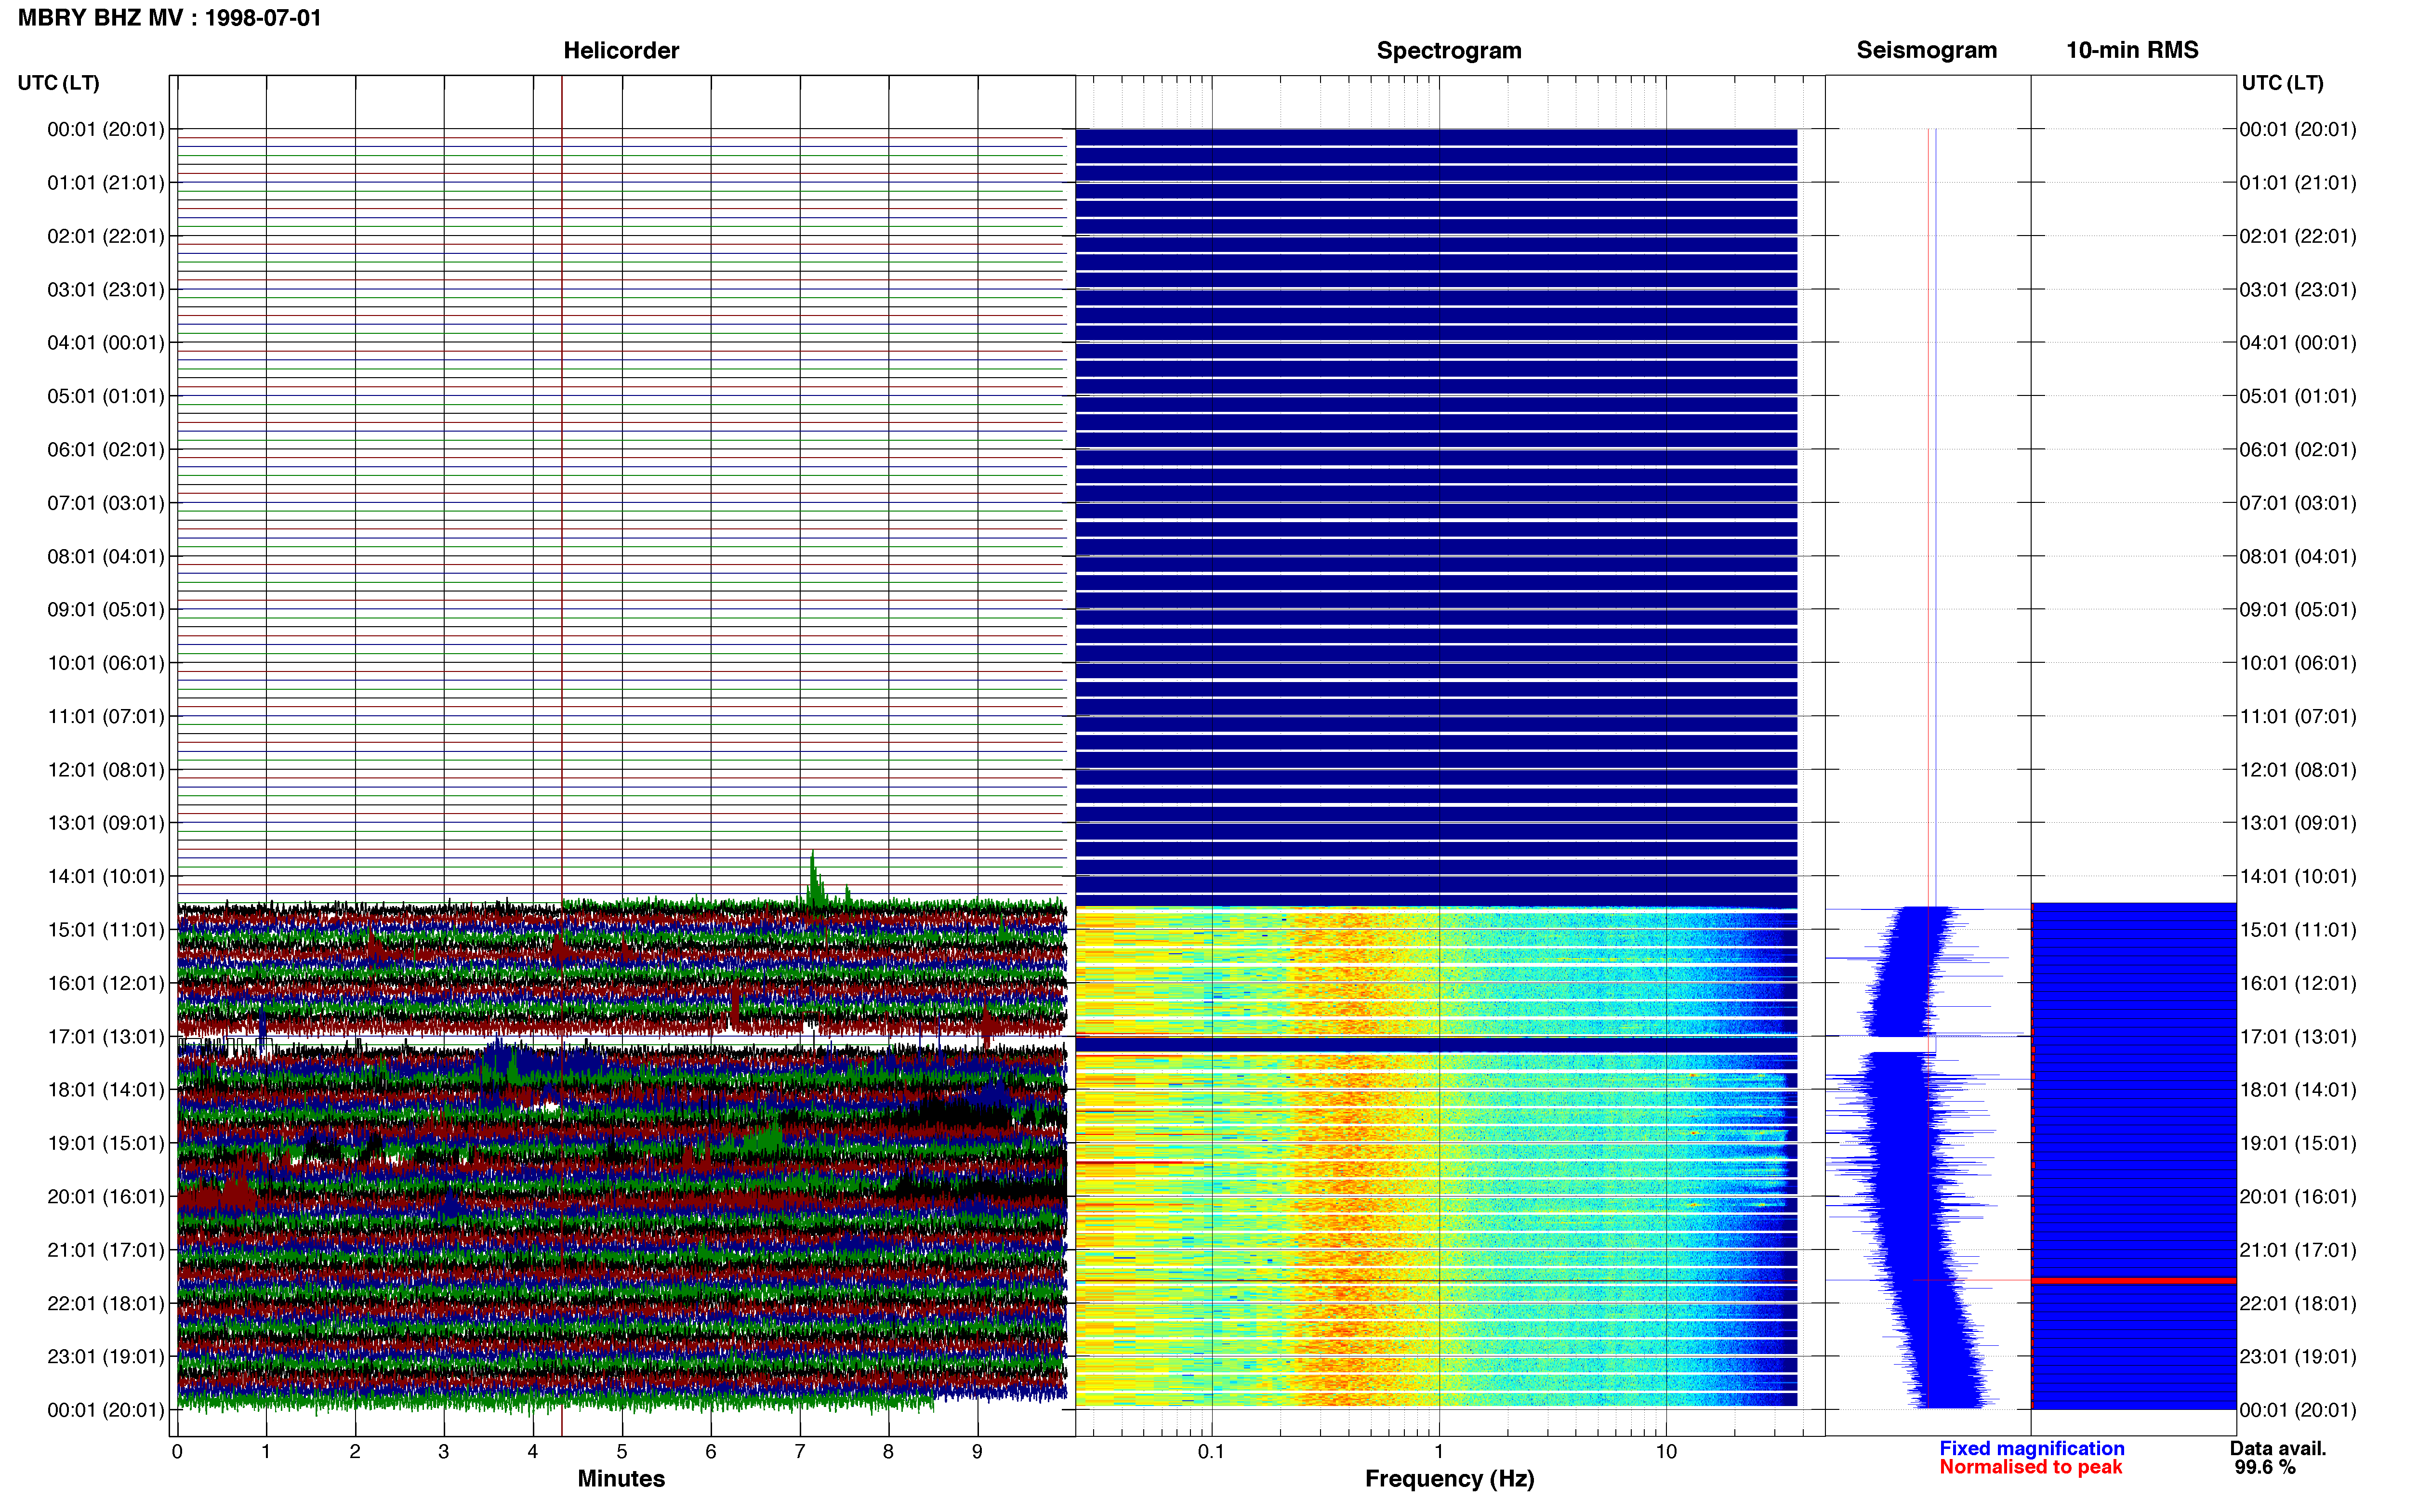Click the 01:01 (21:01) label beside the helicorder
Viewport: 2418px width, 1512px height.
pyautogui.click(x=106, y=183)
